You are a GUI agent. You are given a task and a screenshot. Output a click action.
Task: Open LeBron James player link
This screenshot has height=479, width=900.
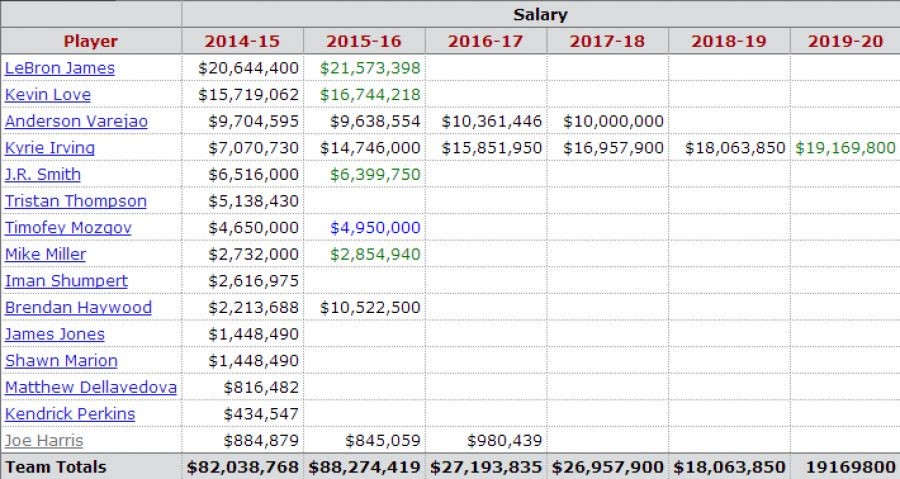tap(60, 68)
